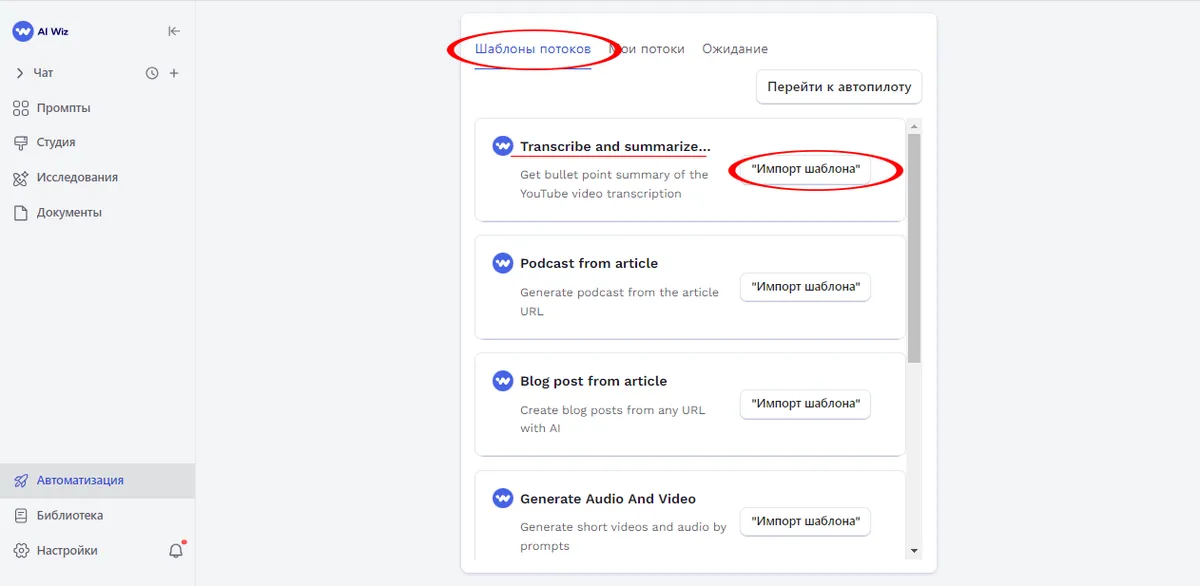The height and width of the screenshot is (586, 1200).
Task: Import the Podcast from article template
Action: pos(805,287)
